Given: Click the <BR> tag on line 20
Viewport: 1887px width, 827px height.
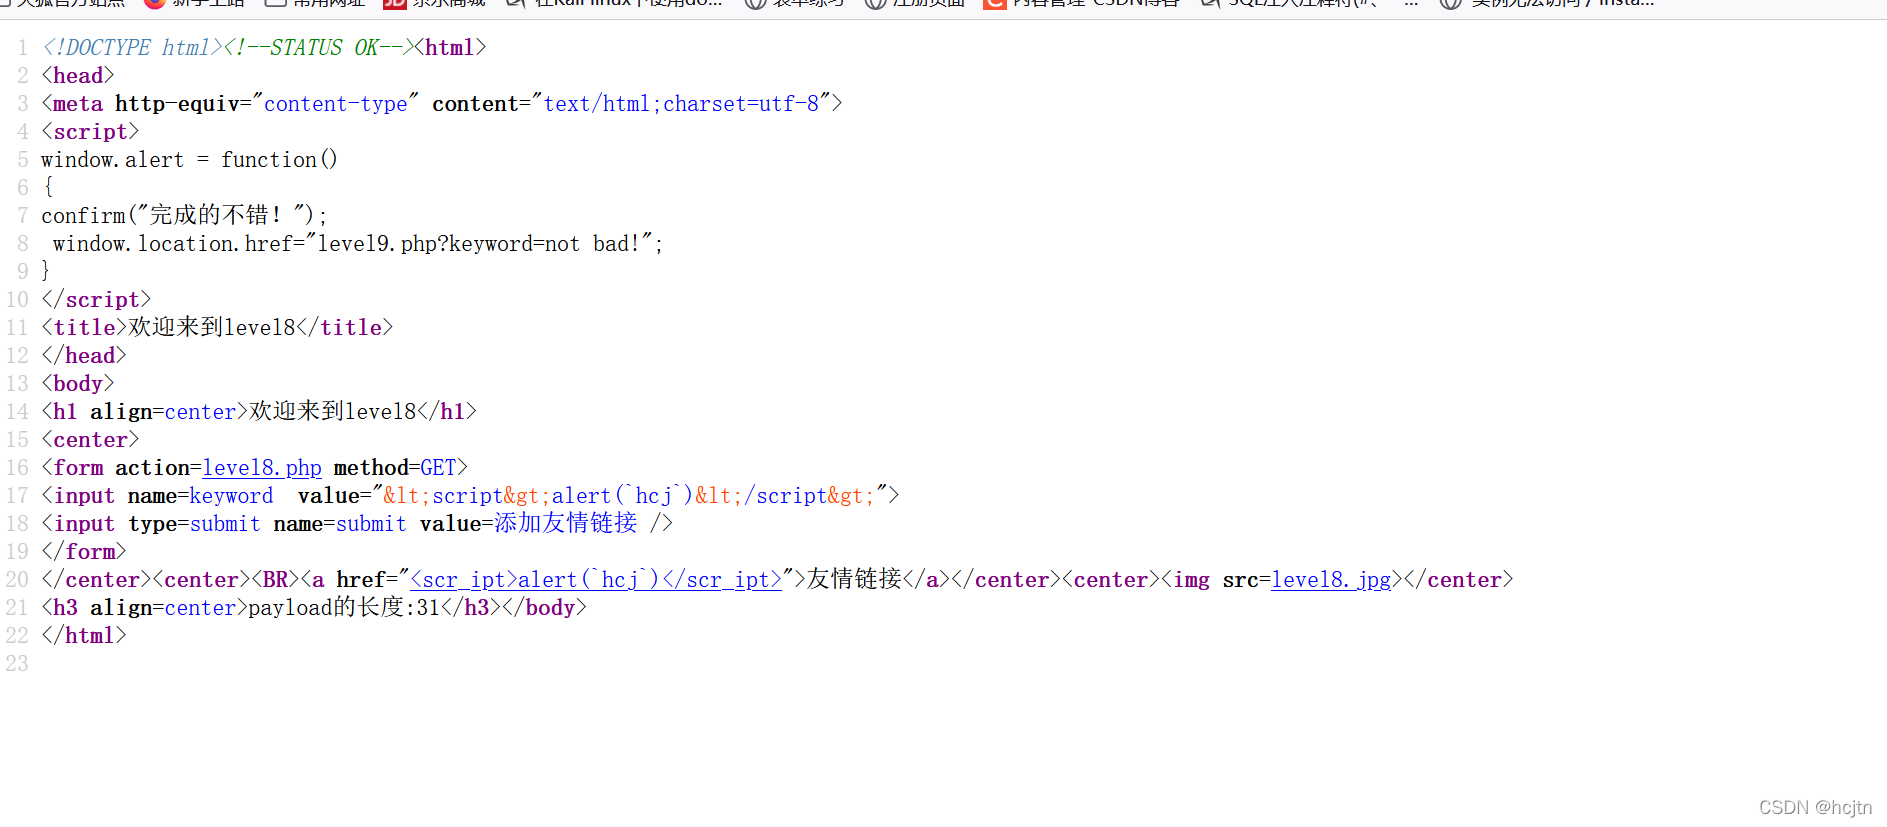Looking at the screenshot, I should pyautogui.click(x=275, y=580).
